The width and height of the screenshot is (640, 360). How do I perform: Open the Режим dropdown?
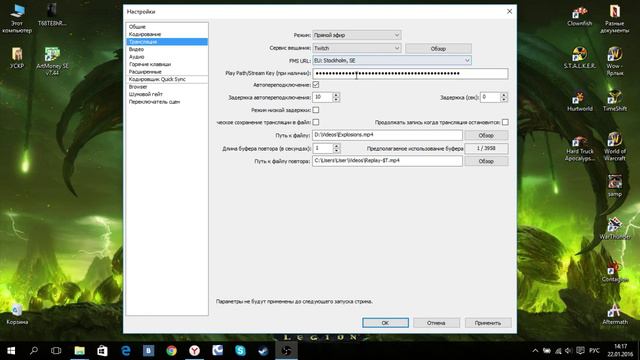pyautogui.click(x=357, y=35)
